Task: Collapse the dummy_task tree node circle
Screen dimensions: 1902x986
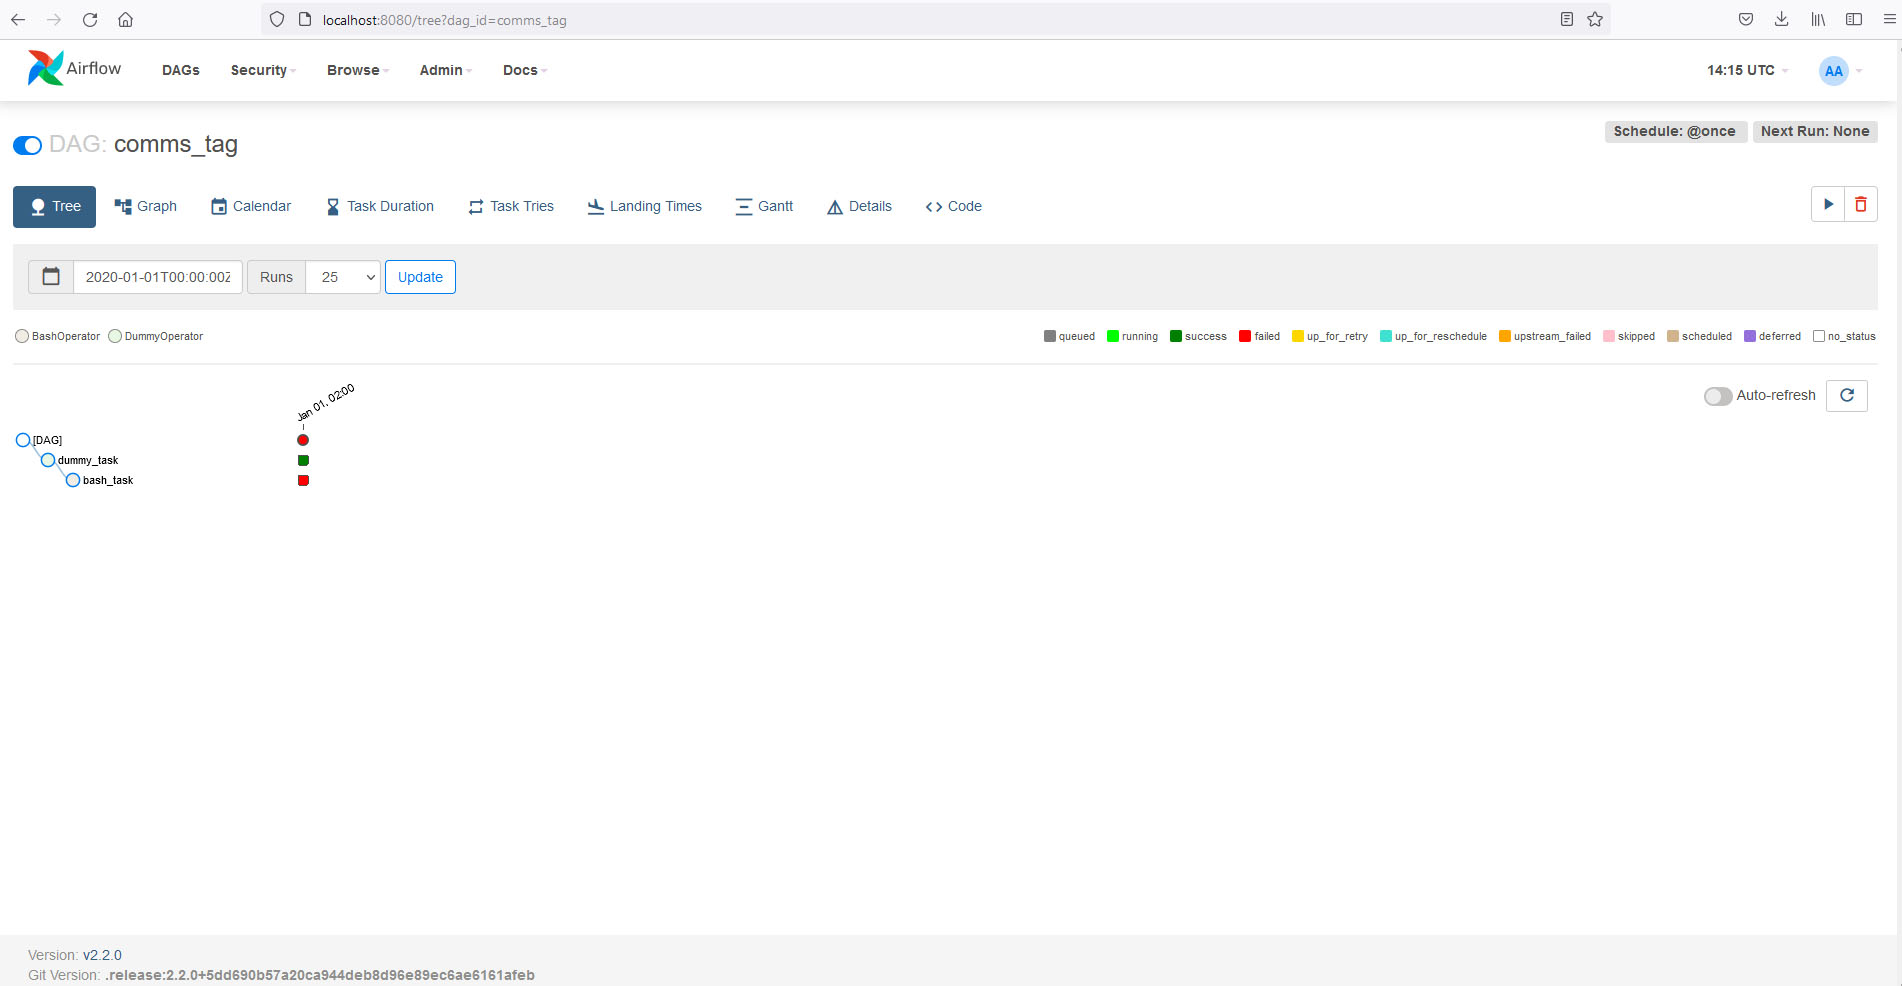Action: pyautogui.click(x=48, y=460)
